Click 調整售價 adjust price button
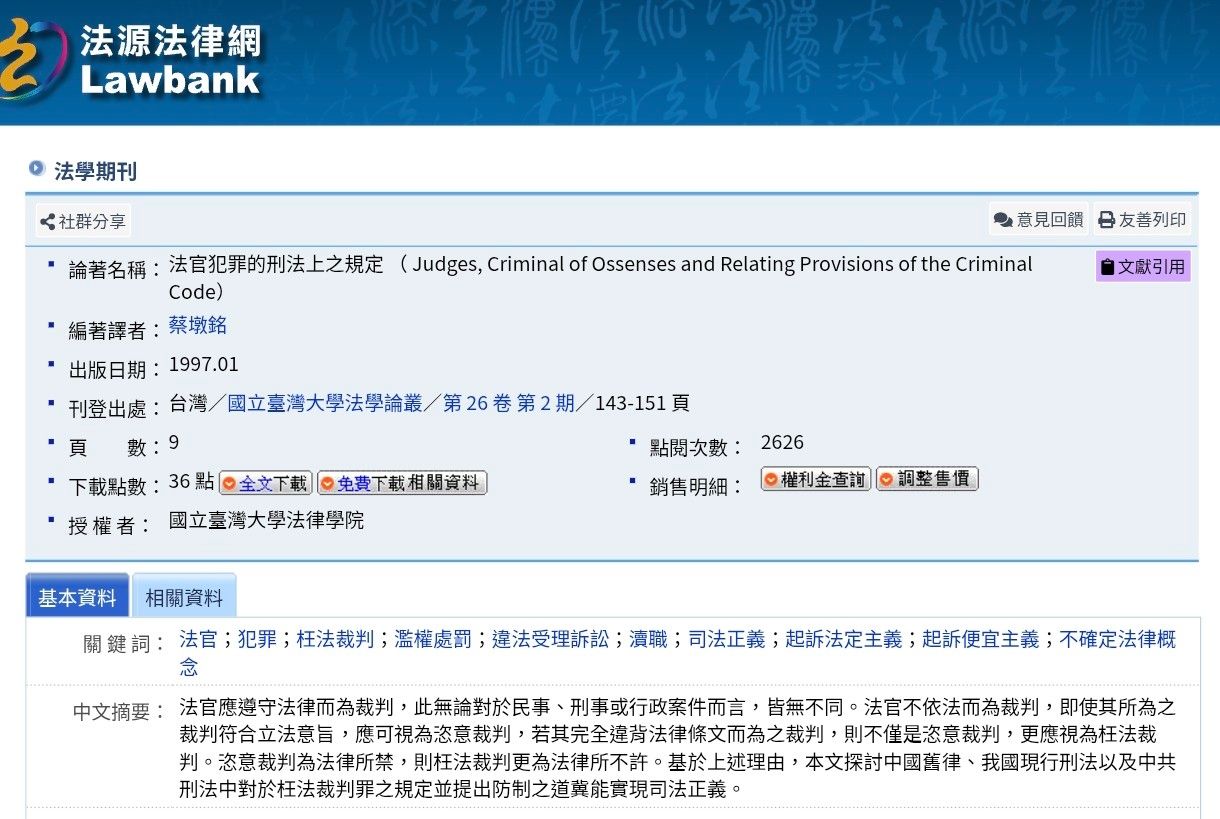Viewport: 1220px width, 819px height. tap(927, 480)
